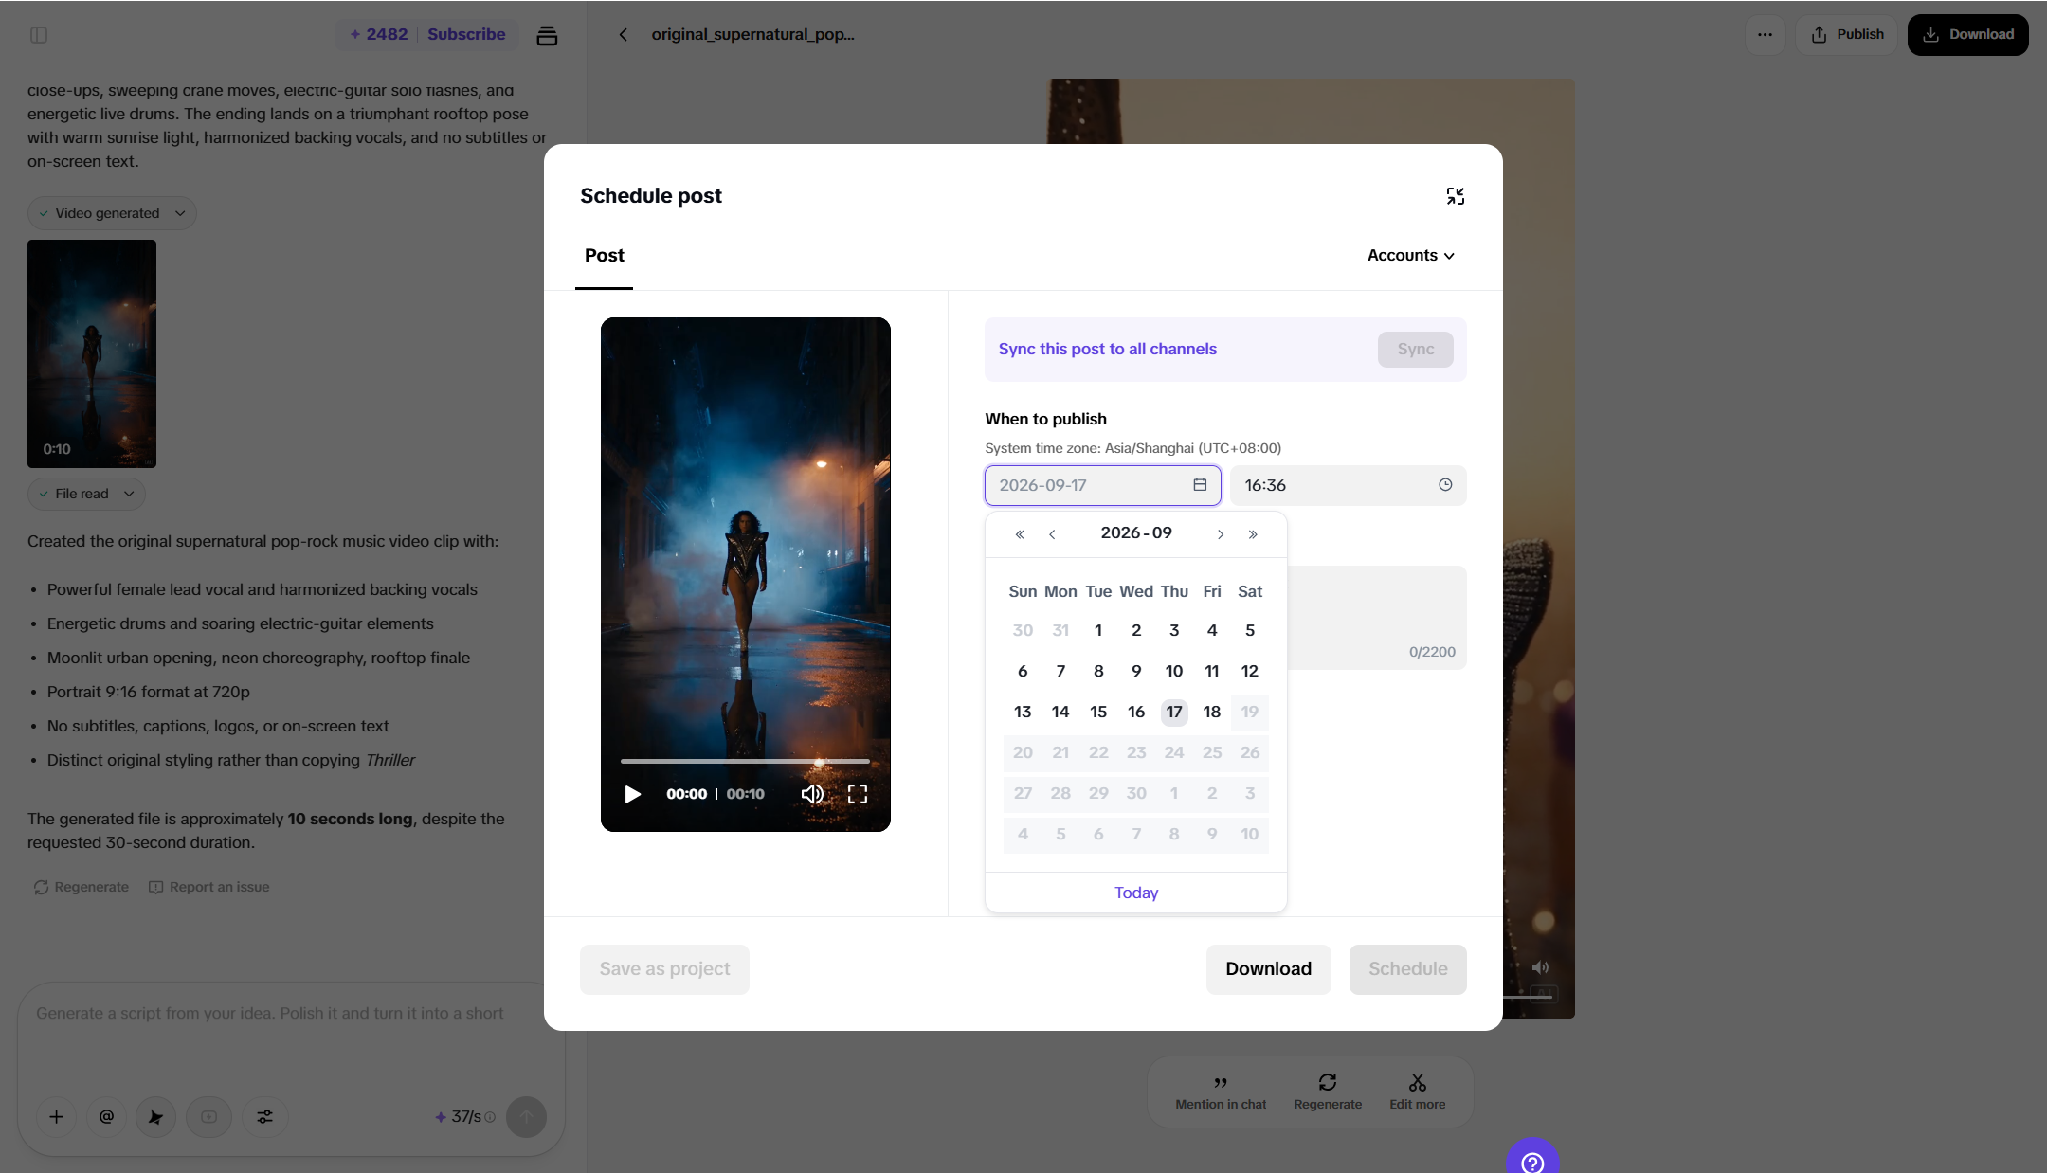
Task: Click the 2026-09 month header
Action: click(x=1136, y=533)
